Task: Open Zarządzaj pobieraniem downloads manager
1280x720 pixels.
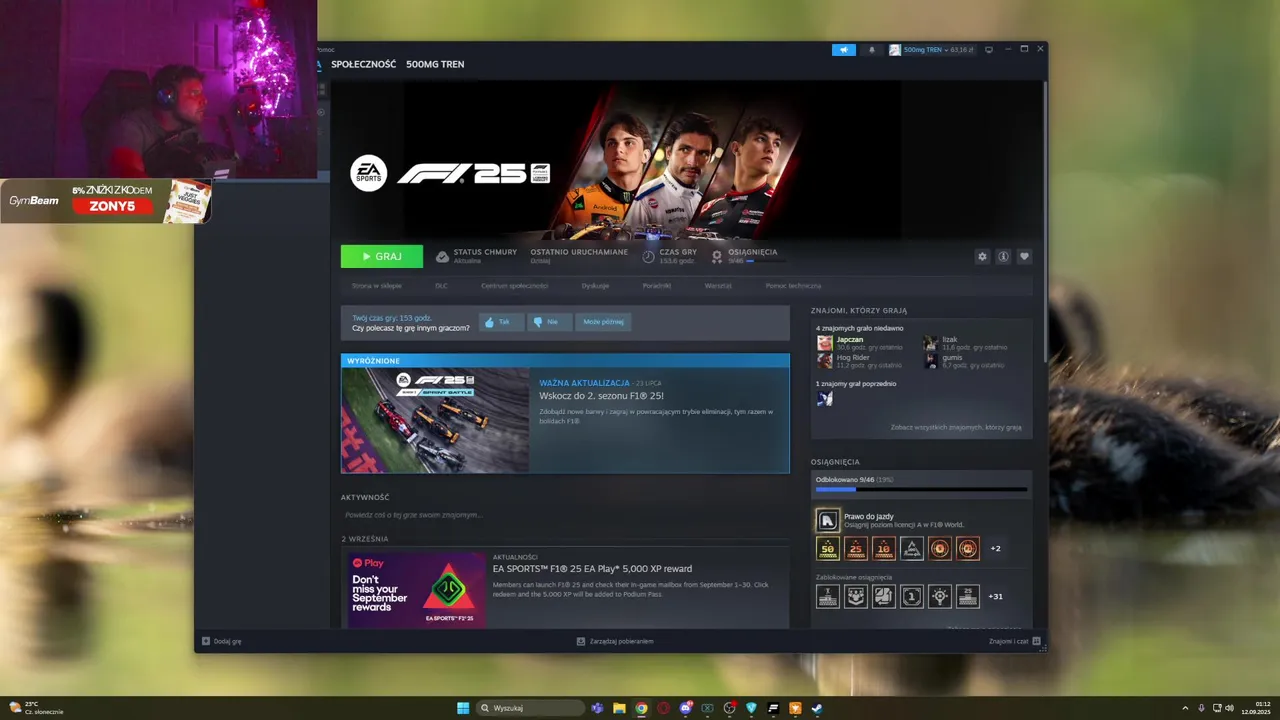Action: click(x=615, y=641)
